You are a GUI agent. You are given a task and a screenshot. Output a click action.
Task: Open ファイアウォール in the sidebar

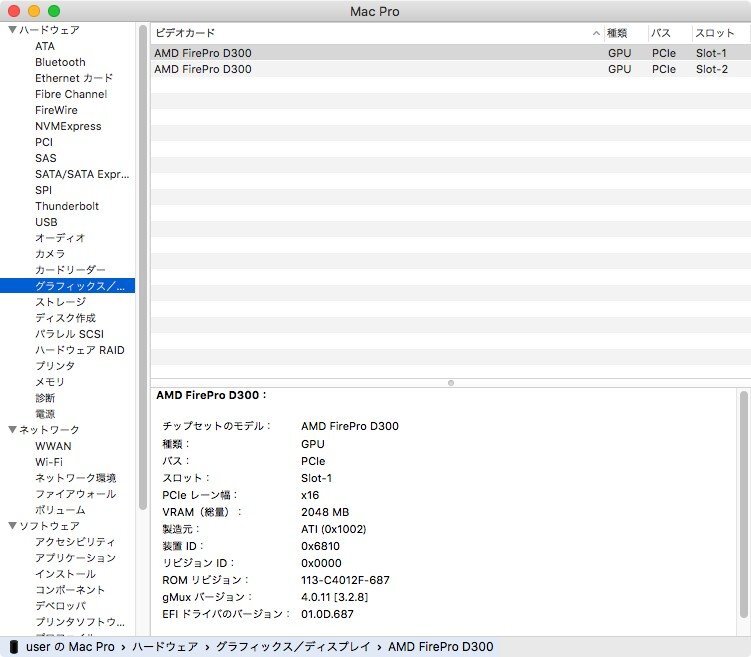tap(76, 494)
